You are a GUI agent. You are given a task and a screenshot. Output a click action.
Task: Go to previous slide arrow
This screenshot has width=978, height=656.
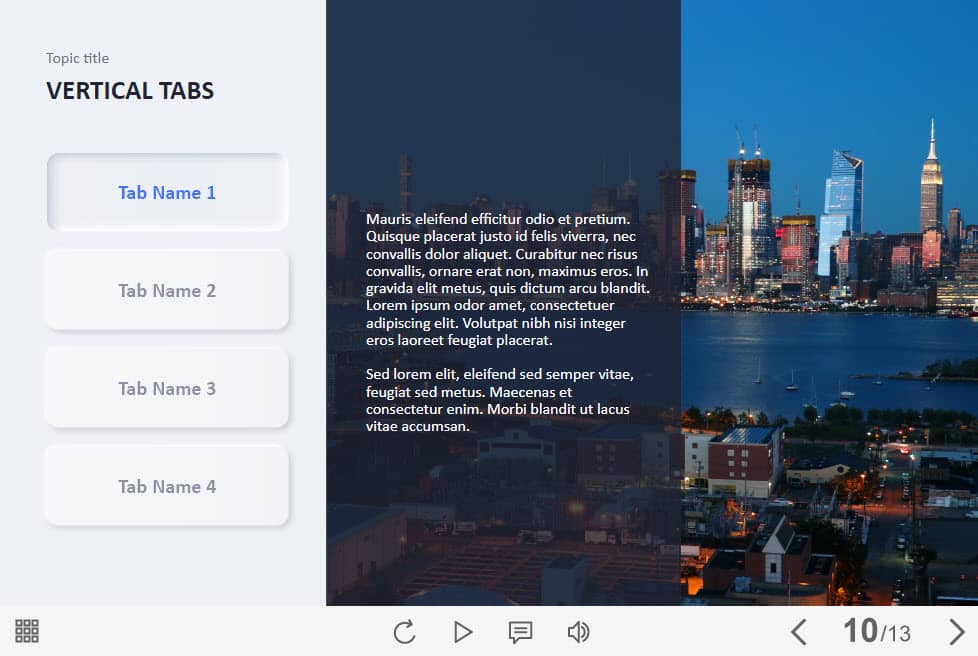(798, 632)
